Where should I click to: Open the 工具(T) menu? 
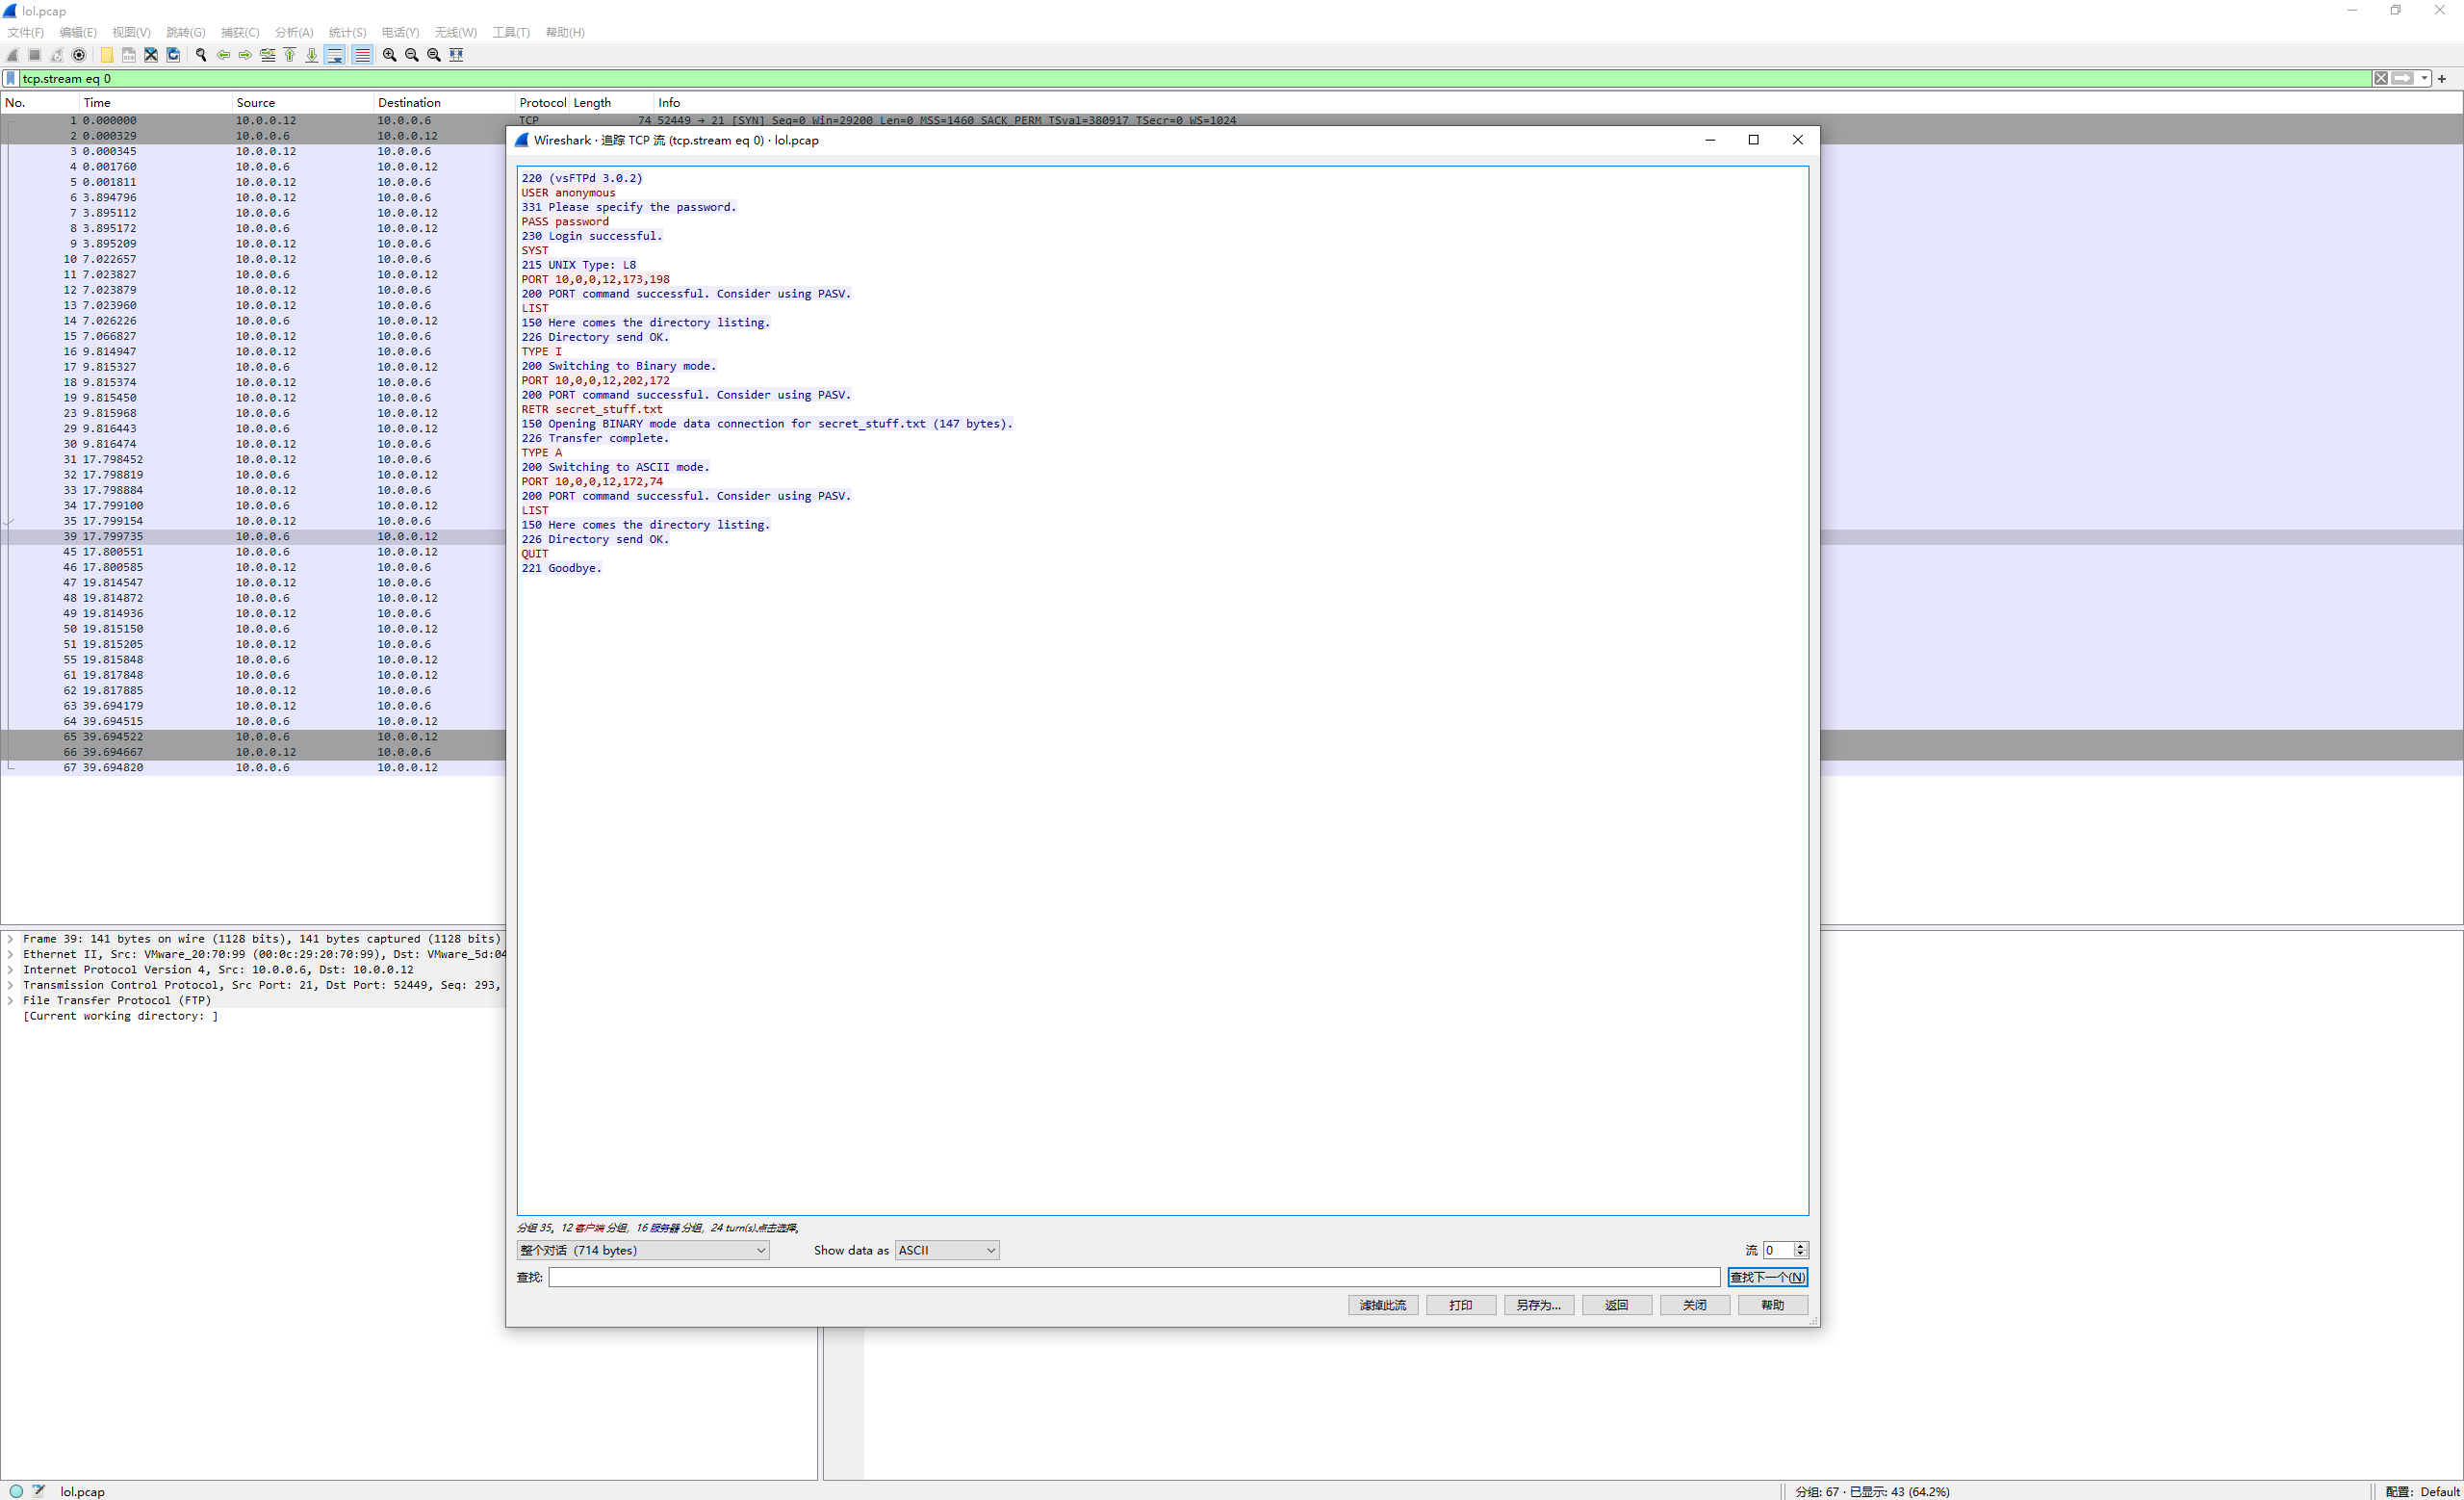[511, 32]
